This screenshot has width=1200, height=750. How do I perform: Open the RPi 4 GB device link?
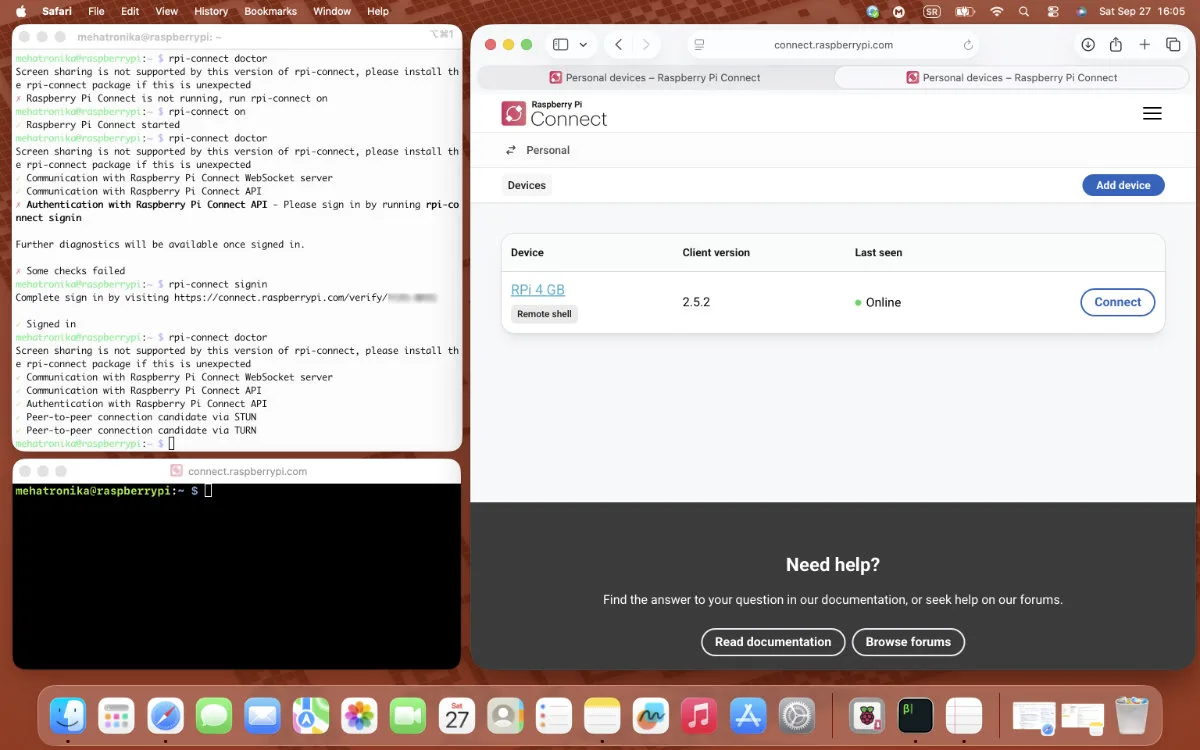[x=538, y=290]
